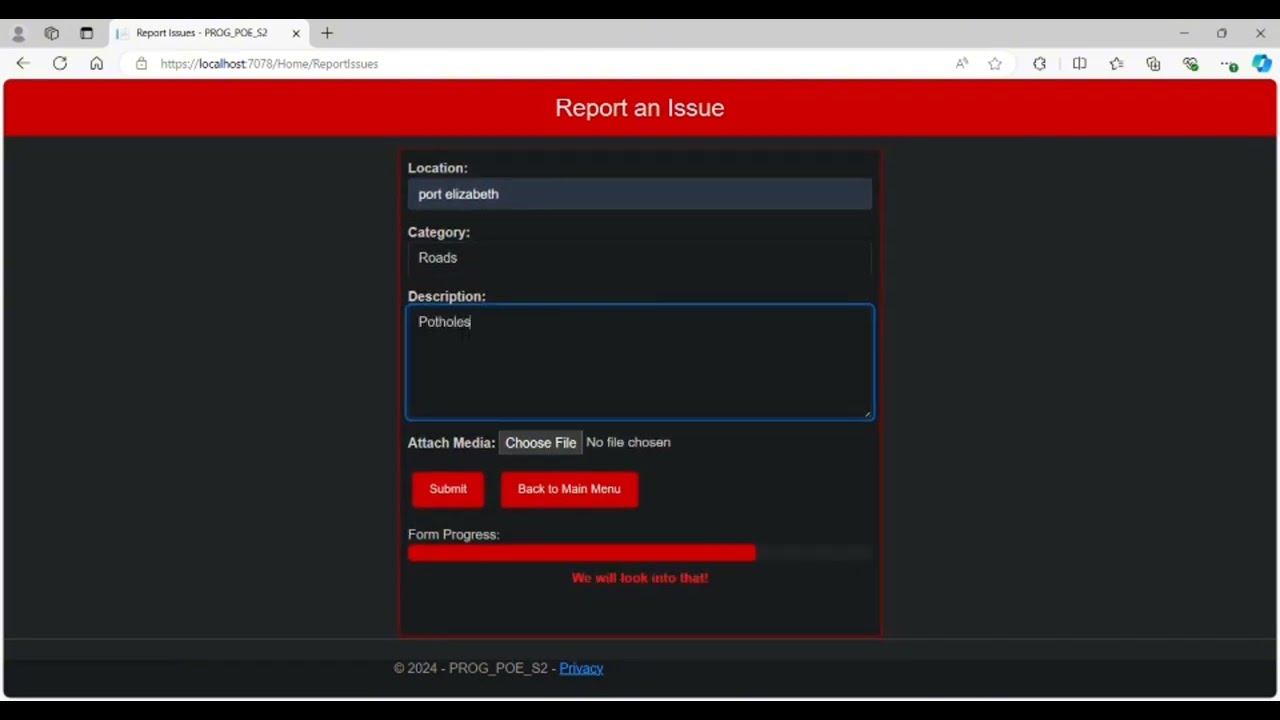This screenshot has height=720, width=1280.
Task: Activate the read aloud icon
Action: (x=962, y=63)
